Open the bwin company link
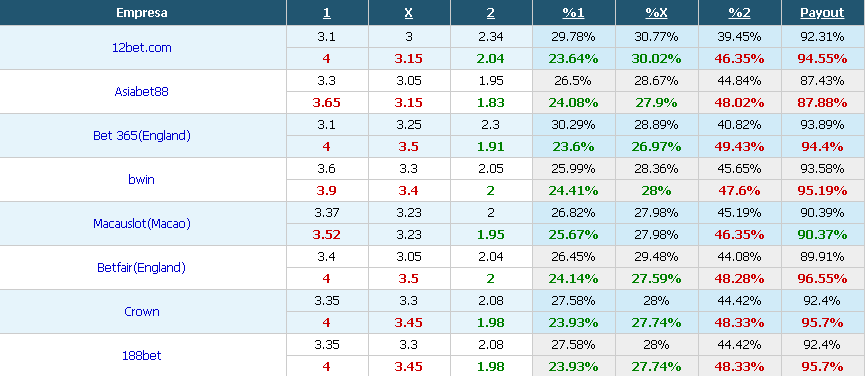865x376 pixels. point(142,180)
